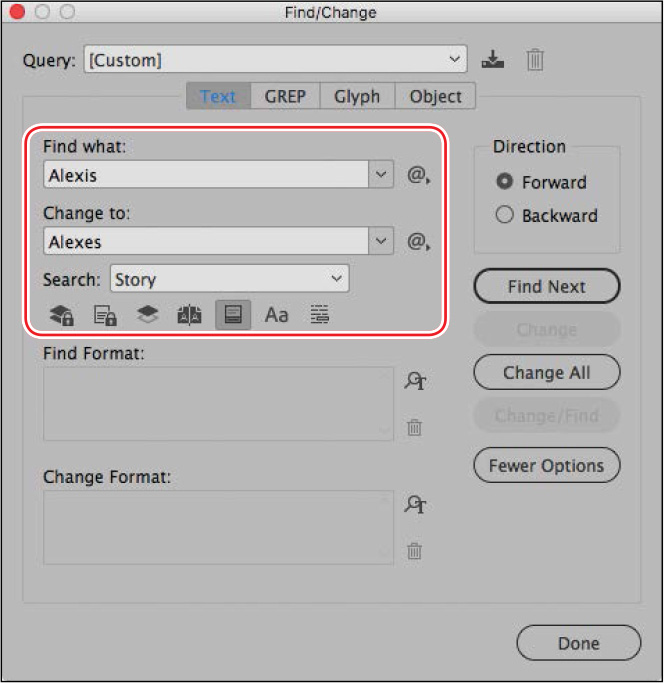Click the Save Query icon
Viewport: 664px width, 683px height.
[493, 60]
